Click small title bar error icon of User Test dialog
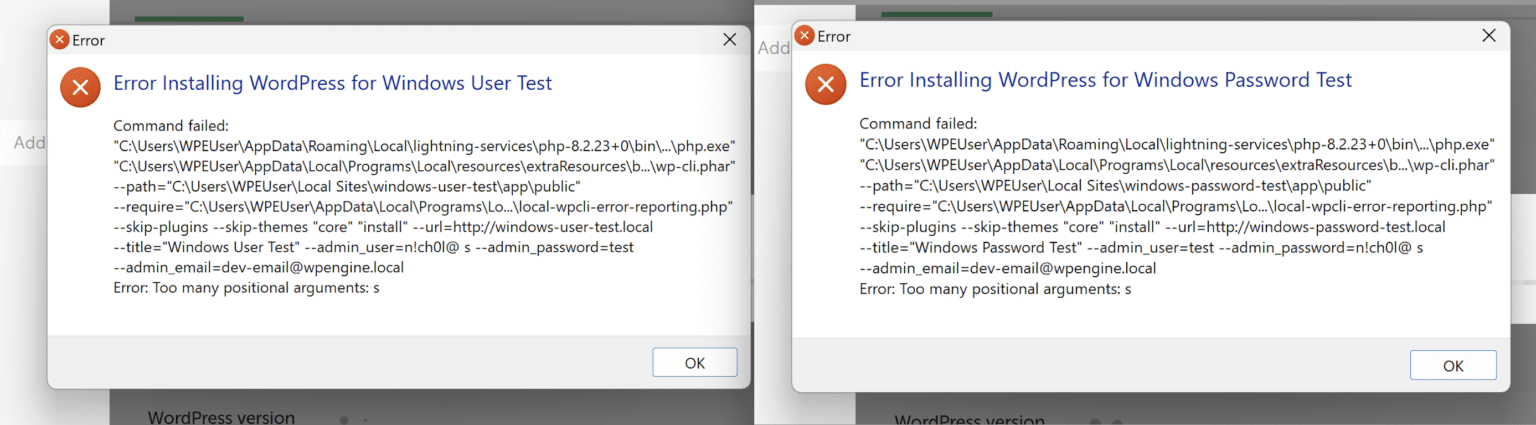The height and width of the screenshot is (425, 1536). (x=60, y=40)
